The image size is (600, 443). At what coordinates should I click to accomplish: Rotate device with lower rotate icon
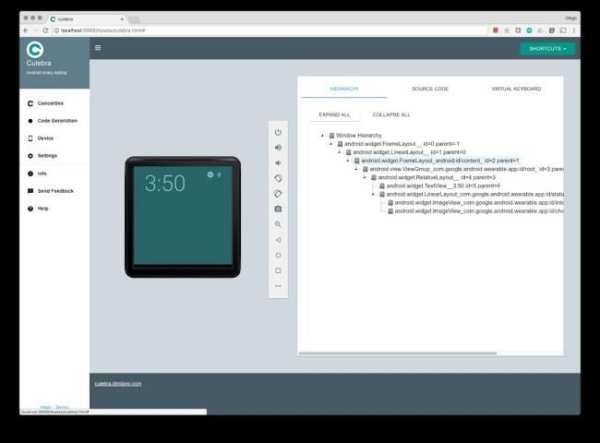(278, 194)
